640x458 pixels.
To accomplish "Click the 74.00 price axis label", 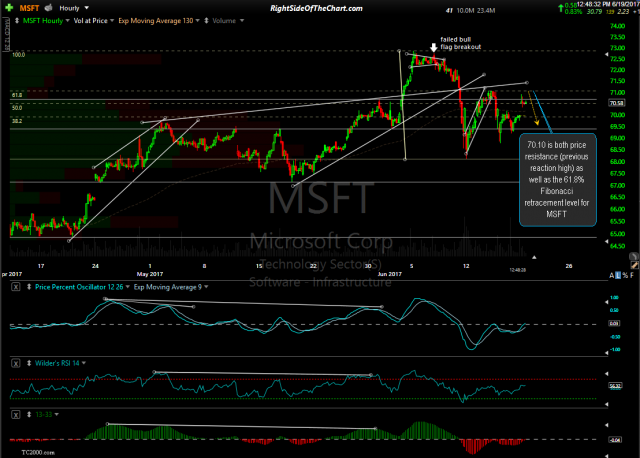I will [618, 26].
